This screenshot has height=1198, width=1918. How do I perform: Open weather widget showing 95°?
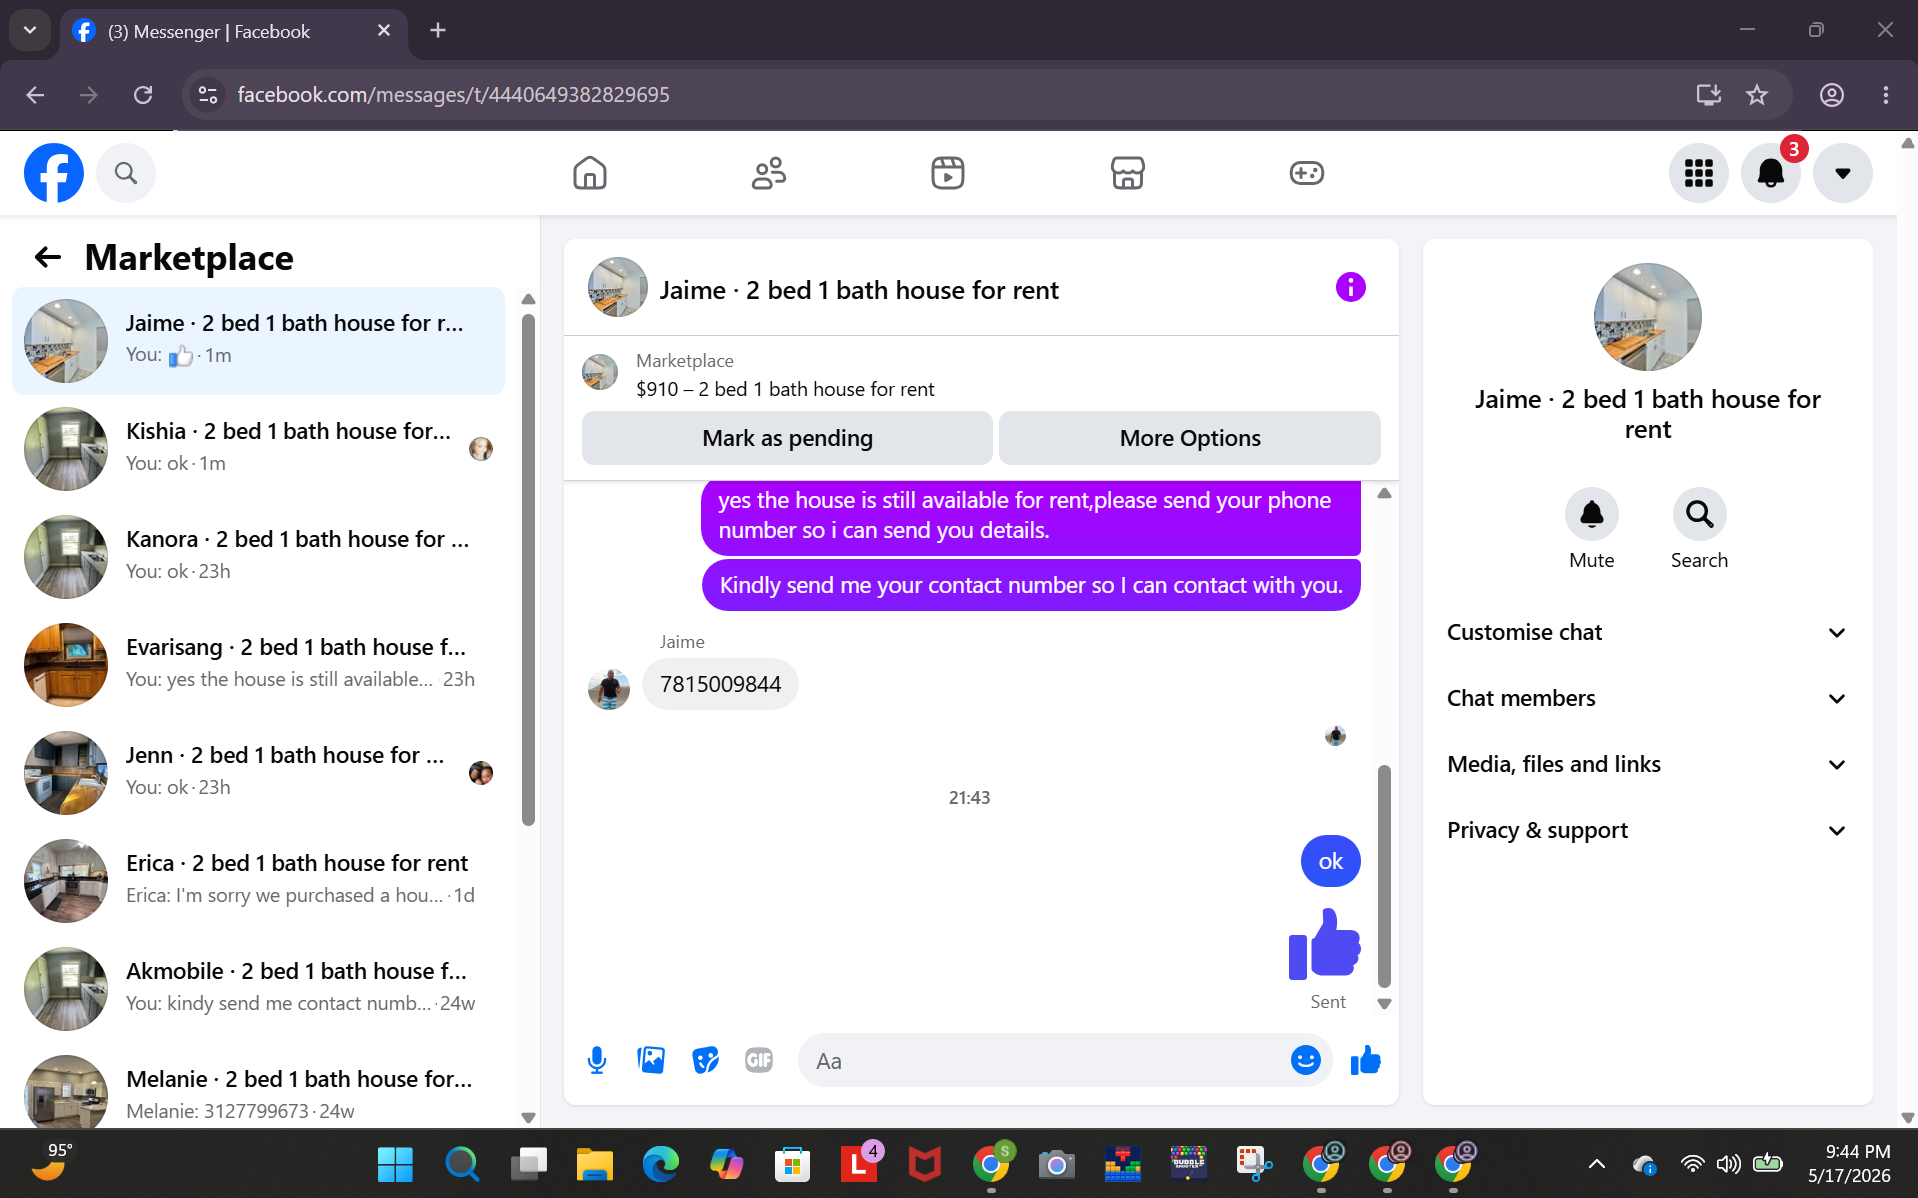50,1162
